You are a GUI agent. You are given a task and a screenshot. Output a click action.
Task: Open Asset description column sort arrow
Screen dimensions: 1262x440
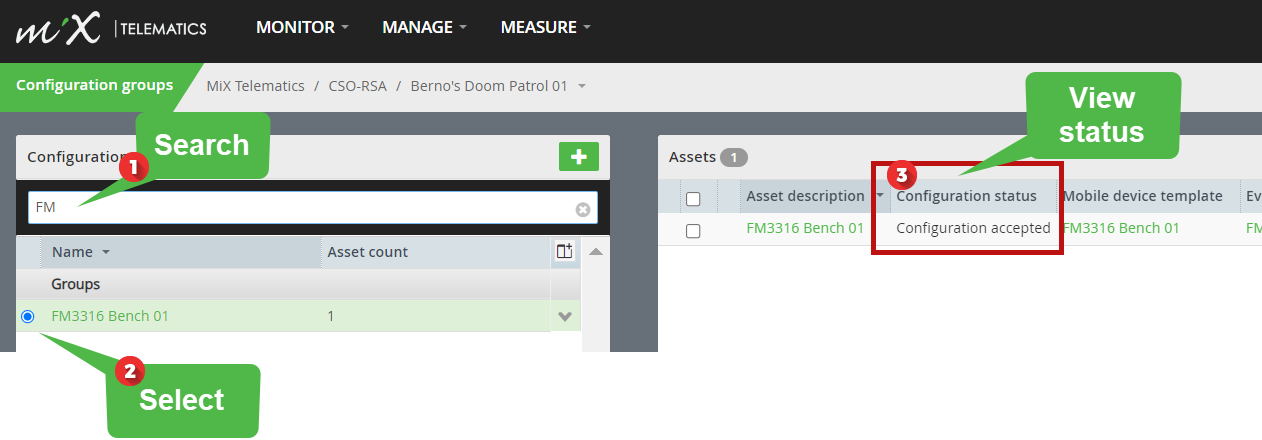[x=880, y=196]
